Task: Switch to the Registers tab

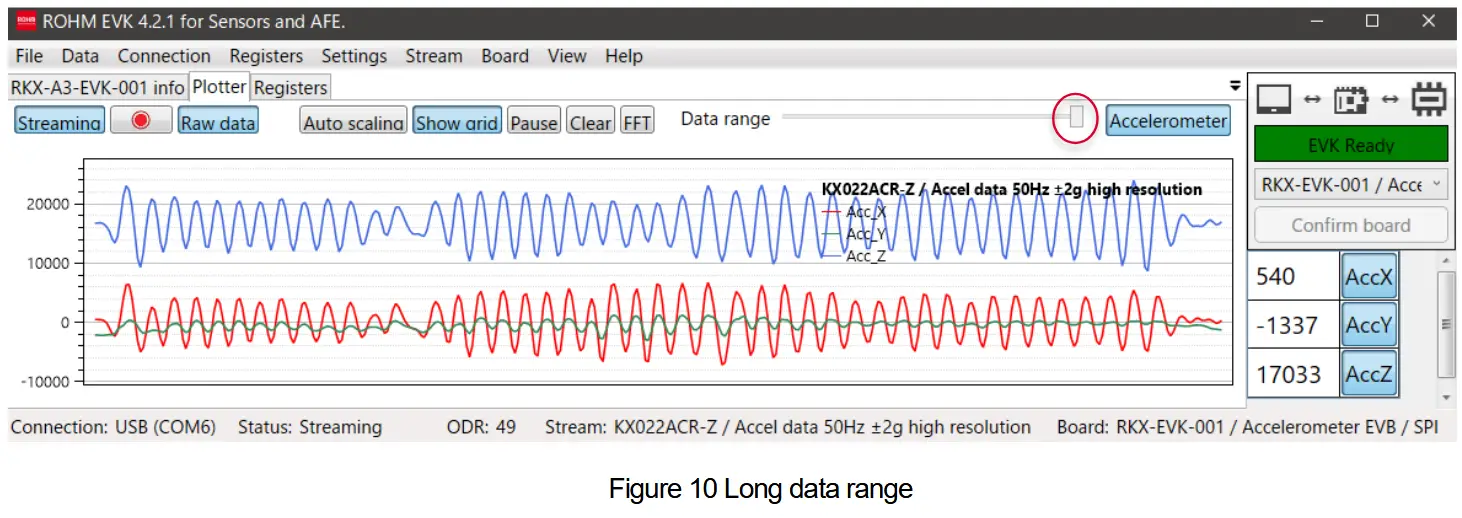Action: click(x=290, y=87)
